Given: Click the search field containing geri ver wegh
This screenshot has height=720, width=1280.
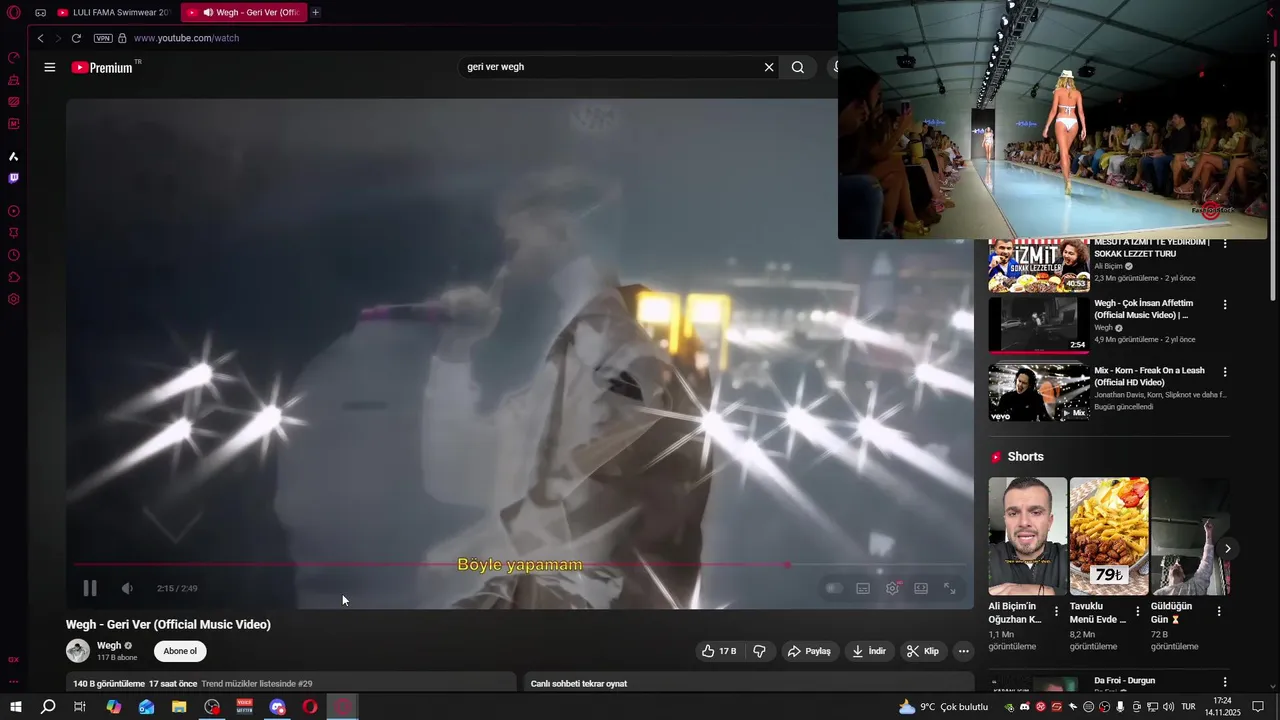Looking at the screenshot, I should pyautogui.click(x=610, y=67).
